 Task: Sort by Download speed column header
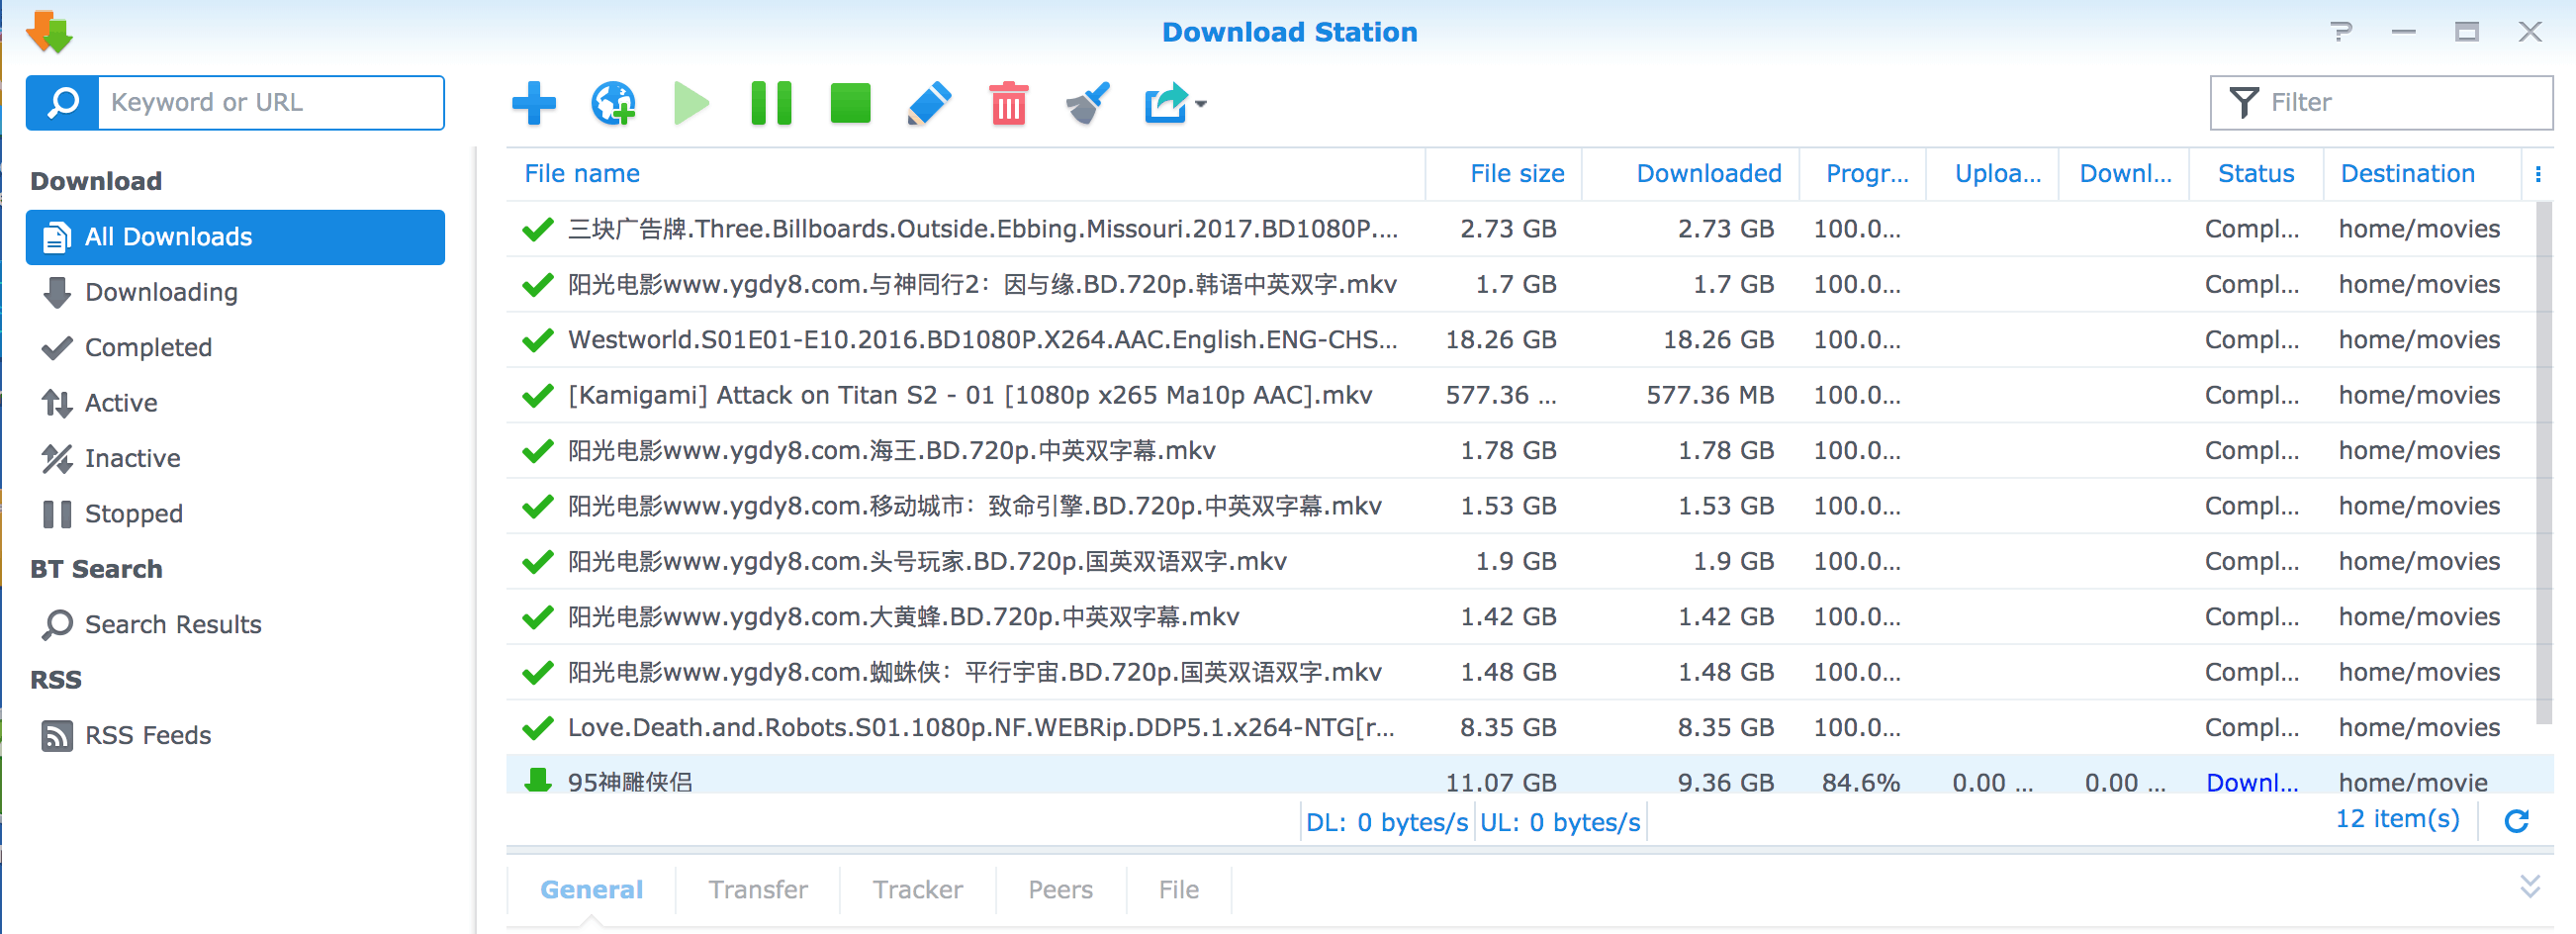click(2124, 174)
